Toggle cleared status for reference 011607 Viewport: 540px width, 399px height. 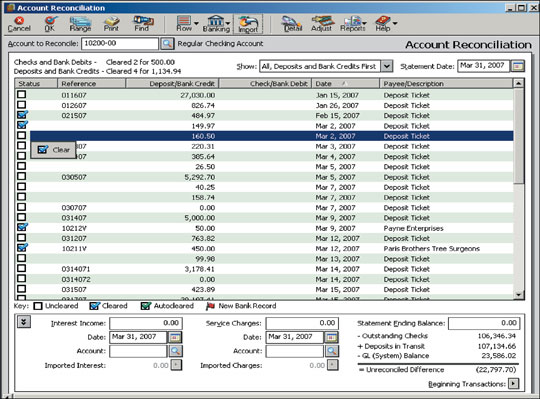(x=22, y=94)
